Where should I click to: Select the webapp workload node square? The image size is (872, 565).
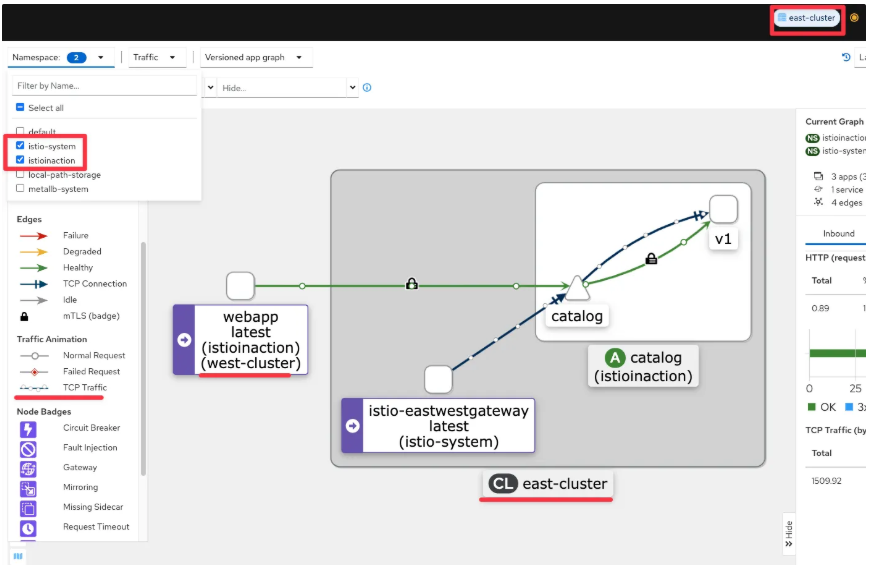coord(240,286)
